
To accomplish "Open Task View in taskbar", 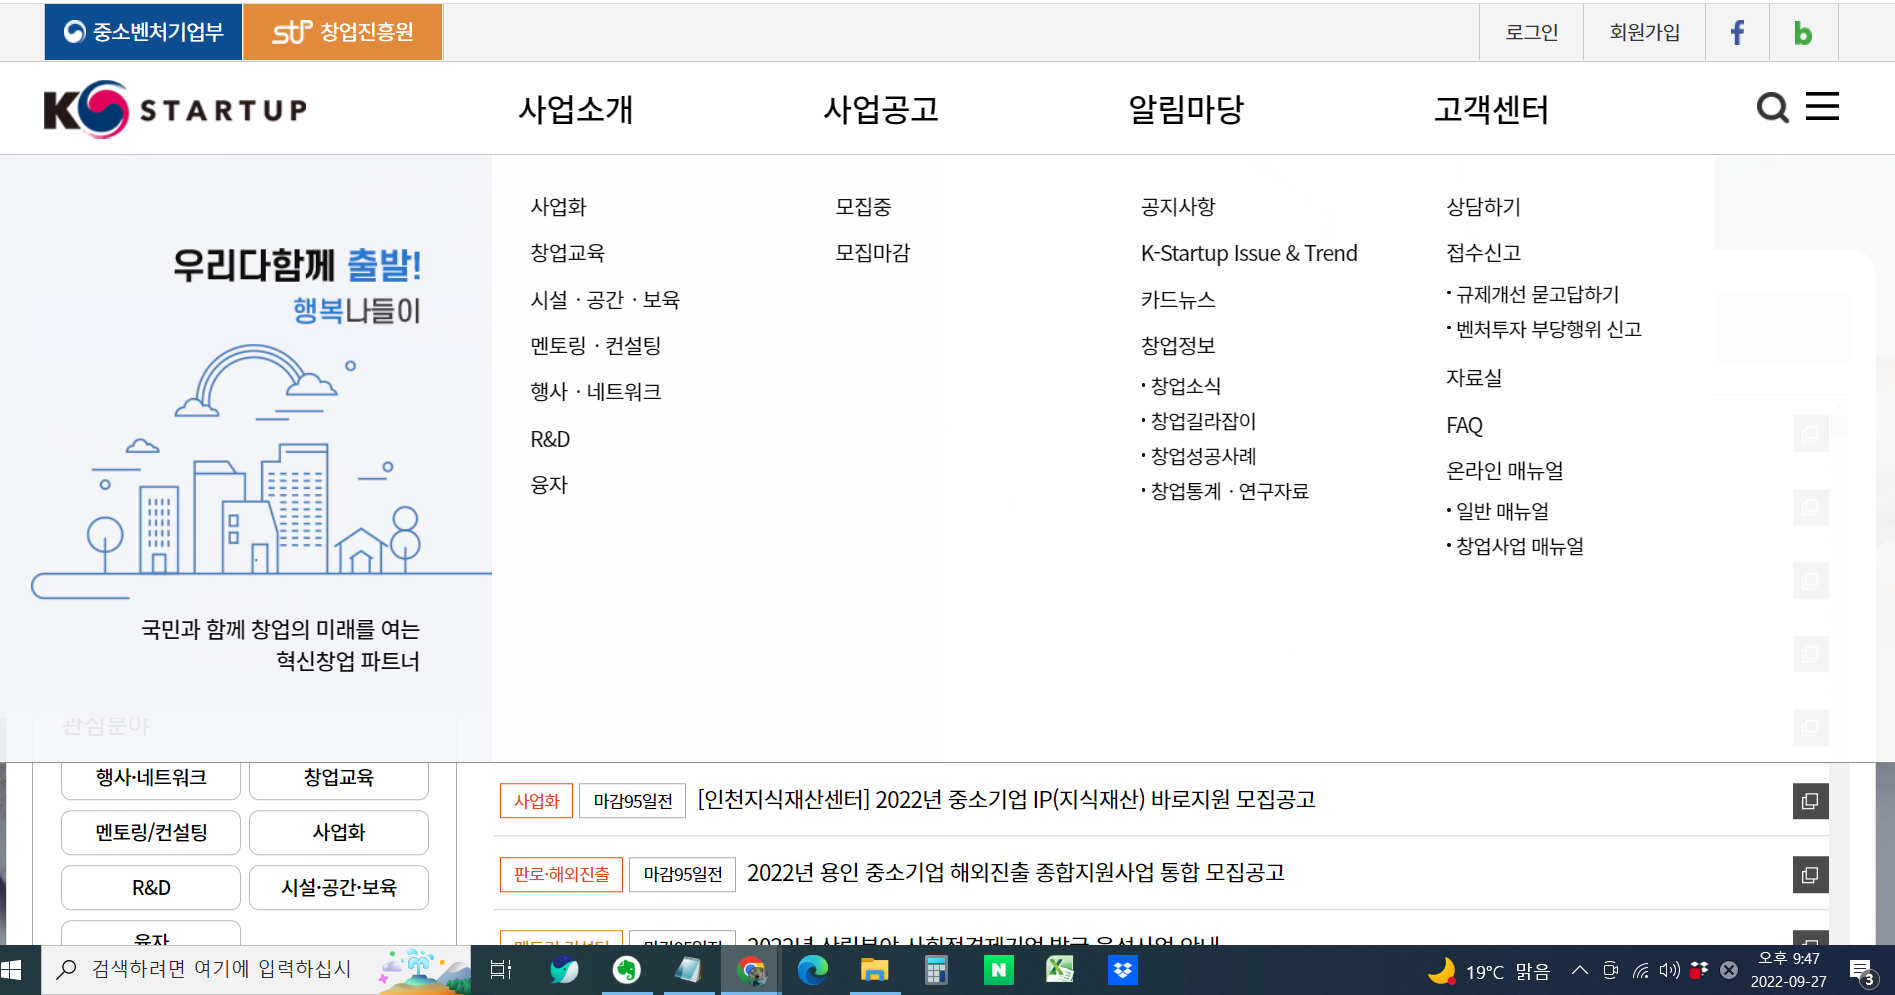I will click(x=501, y=970).
